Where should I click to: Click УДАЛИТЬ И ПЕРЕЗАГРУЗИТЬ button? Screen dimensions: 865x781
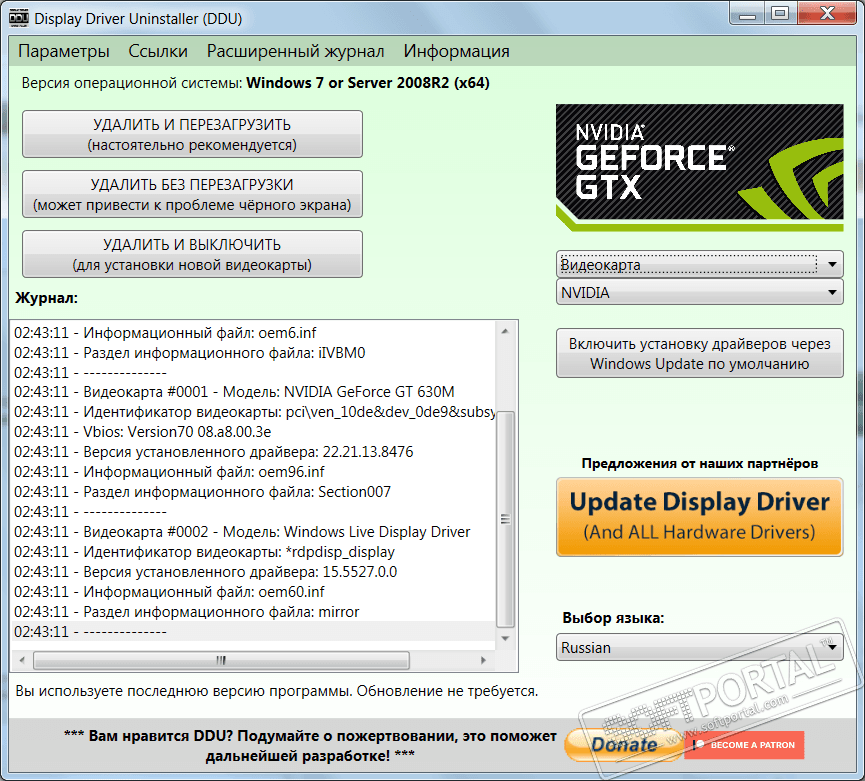tap(192, 135)
